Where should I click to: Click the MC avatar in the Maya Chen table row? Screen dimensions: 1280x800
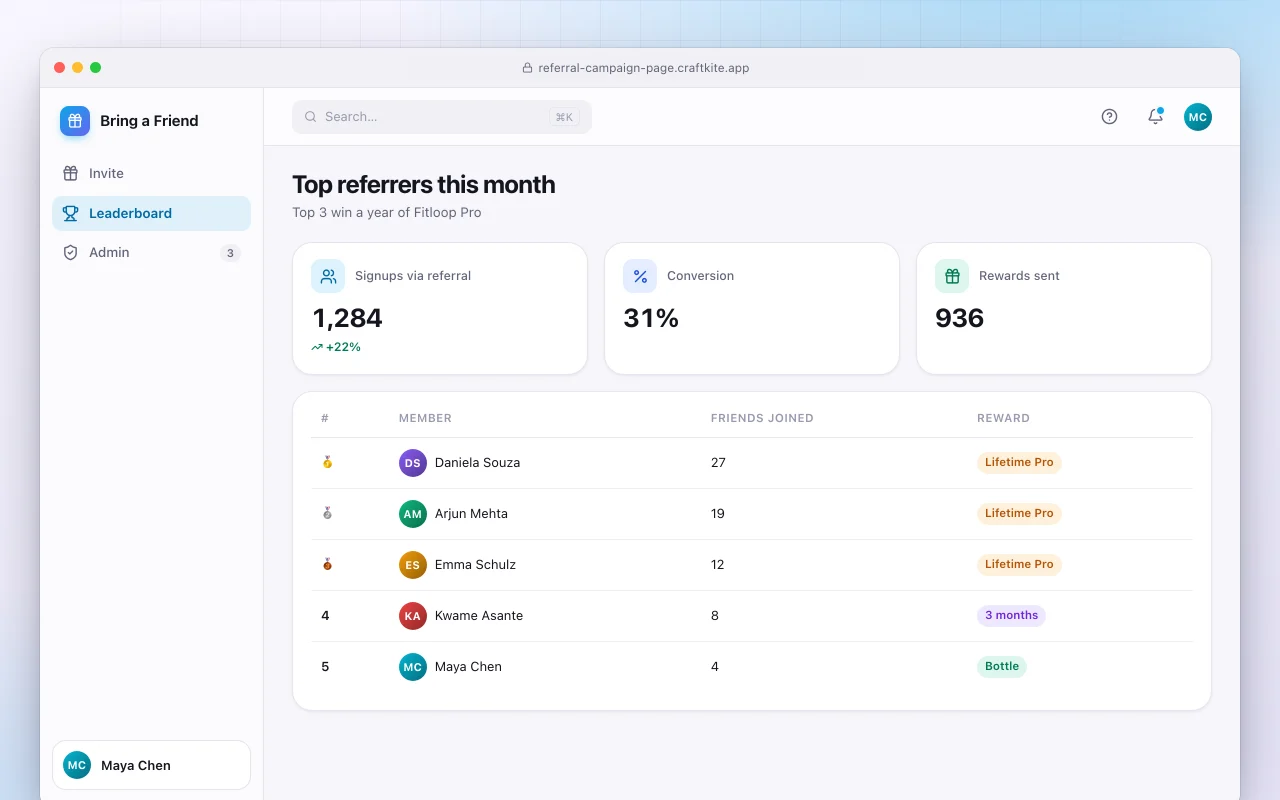(x=413, y=667)
